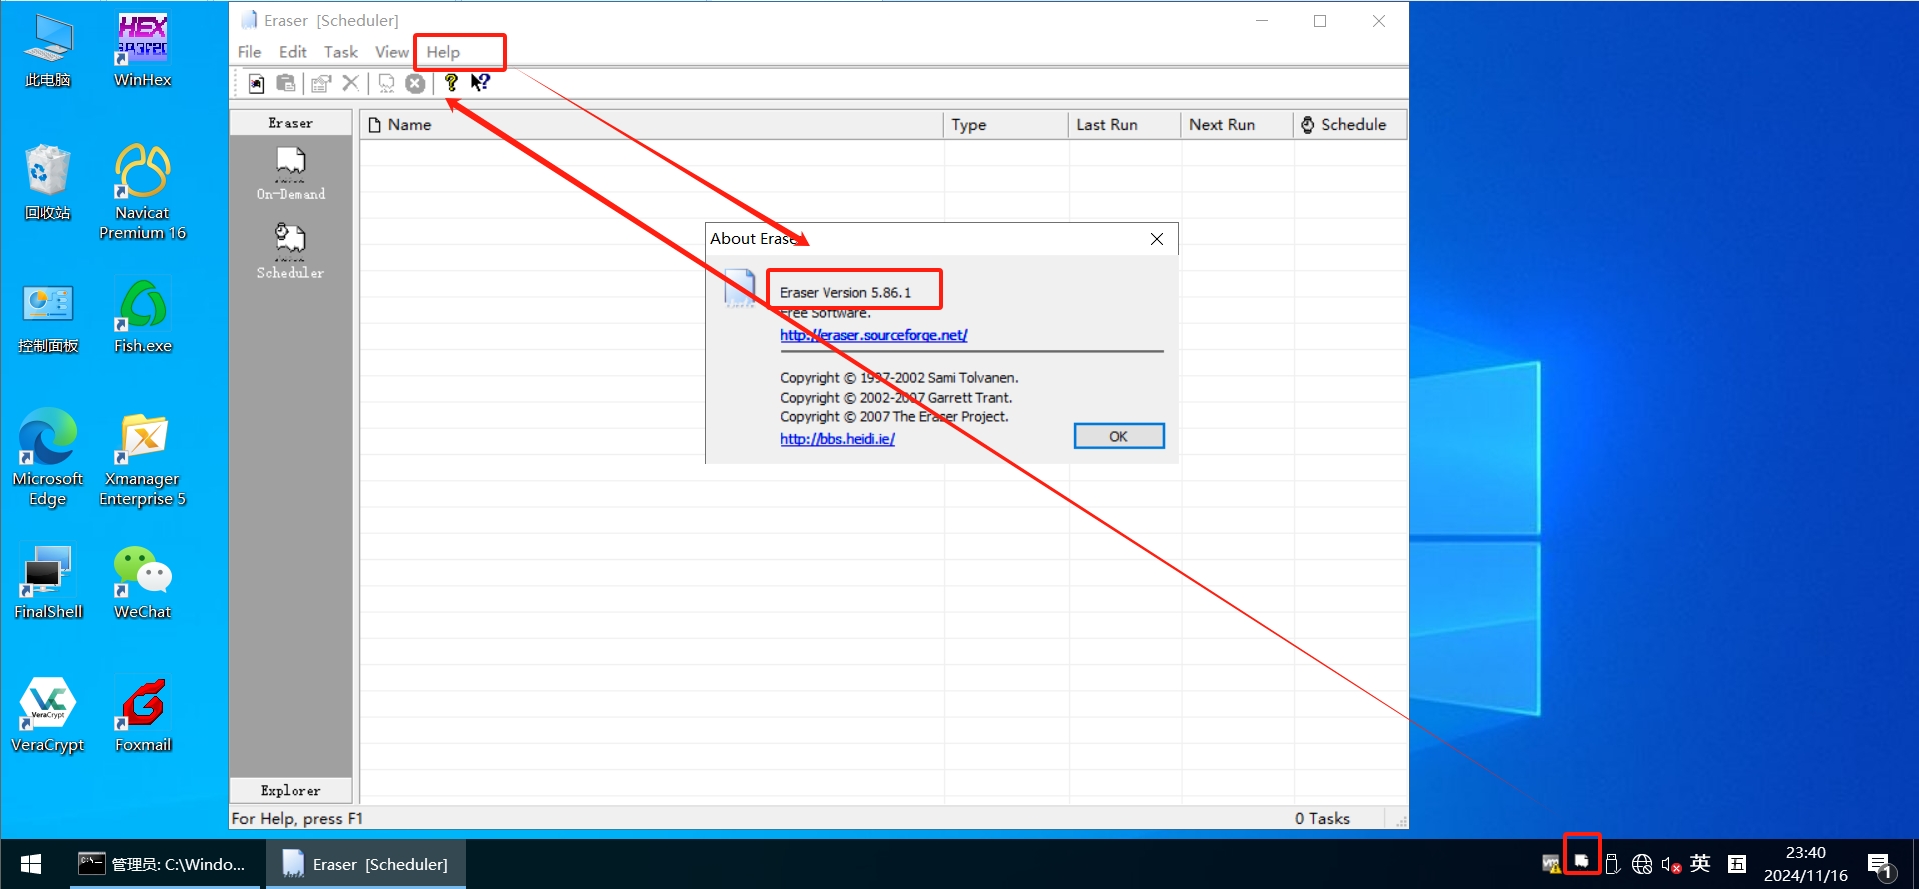Click the Eraser Version 5.86.1 text
The width and height of the screenshot is (1919, 889).
click(x=846, y=293)
